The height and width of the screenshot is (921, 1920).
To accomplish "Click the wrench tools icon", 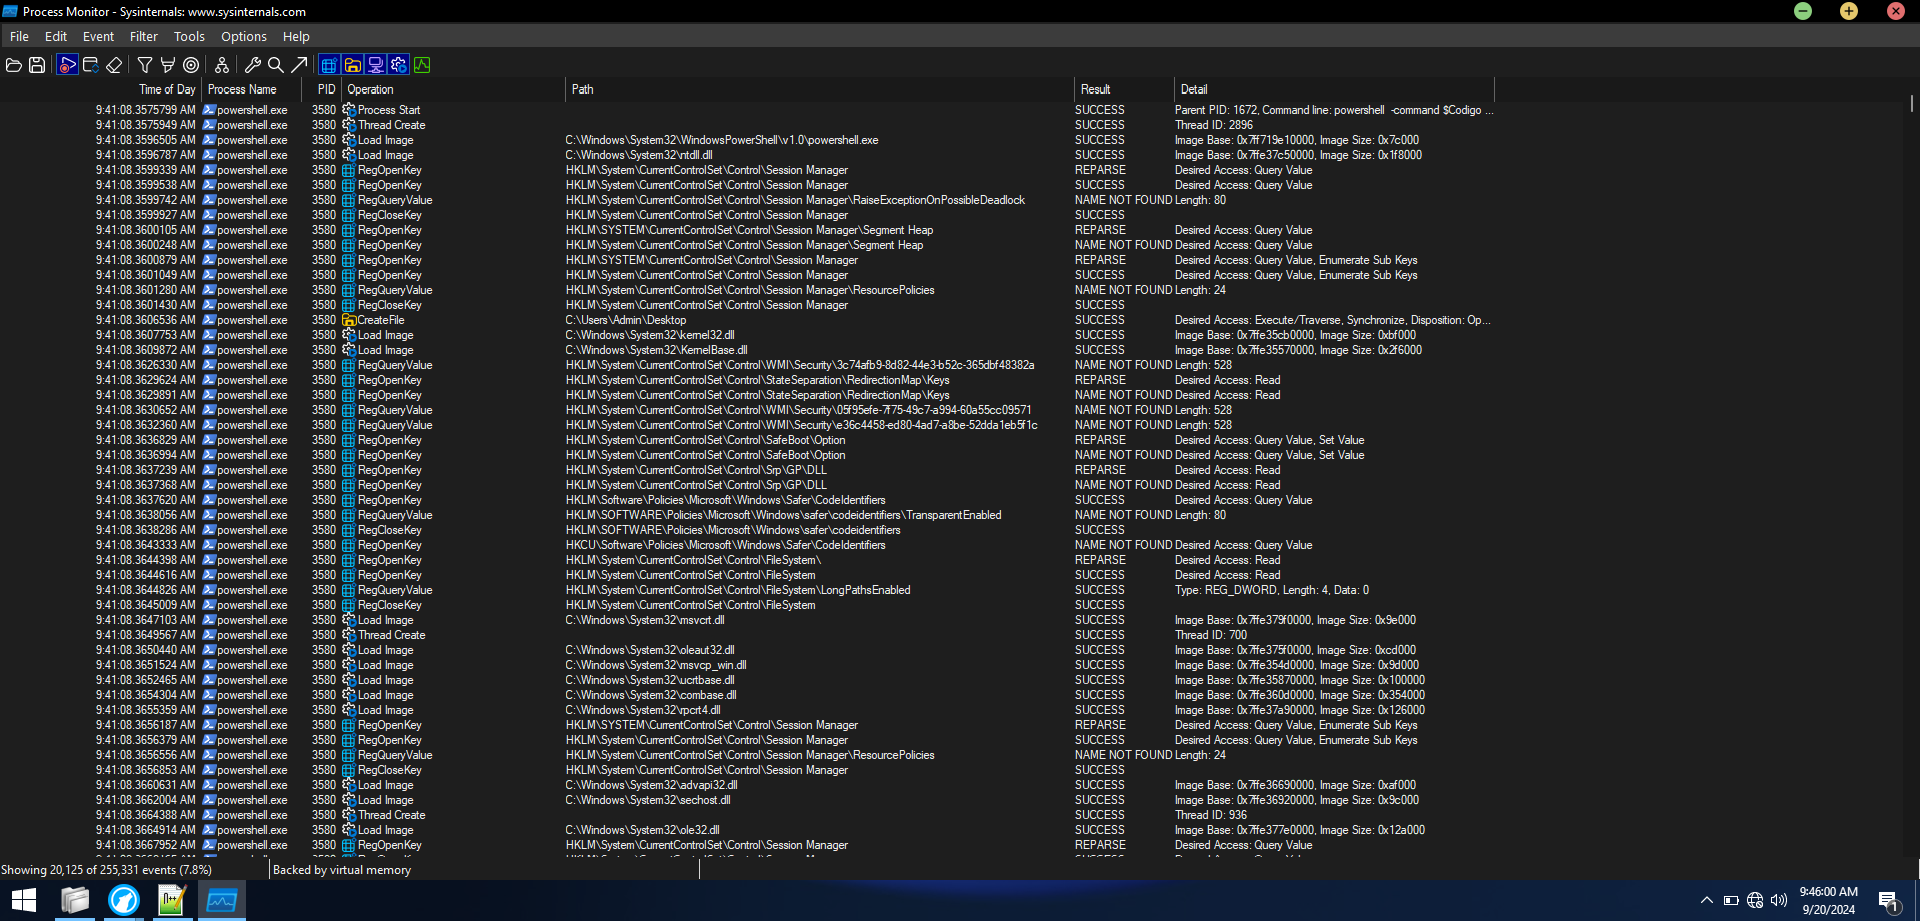I will [253, 65].
